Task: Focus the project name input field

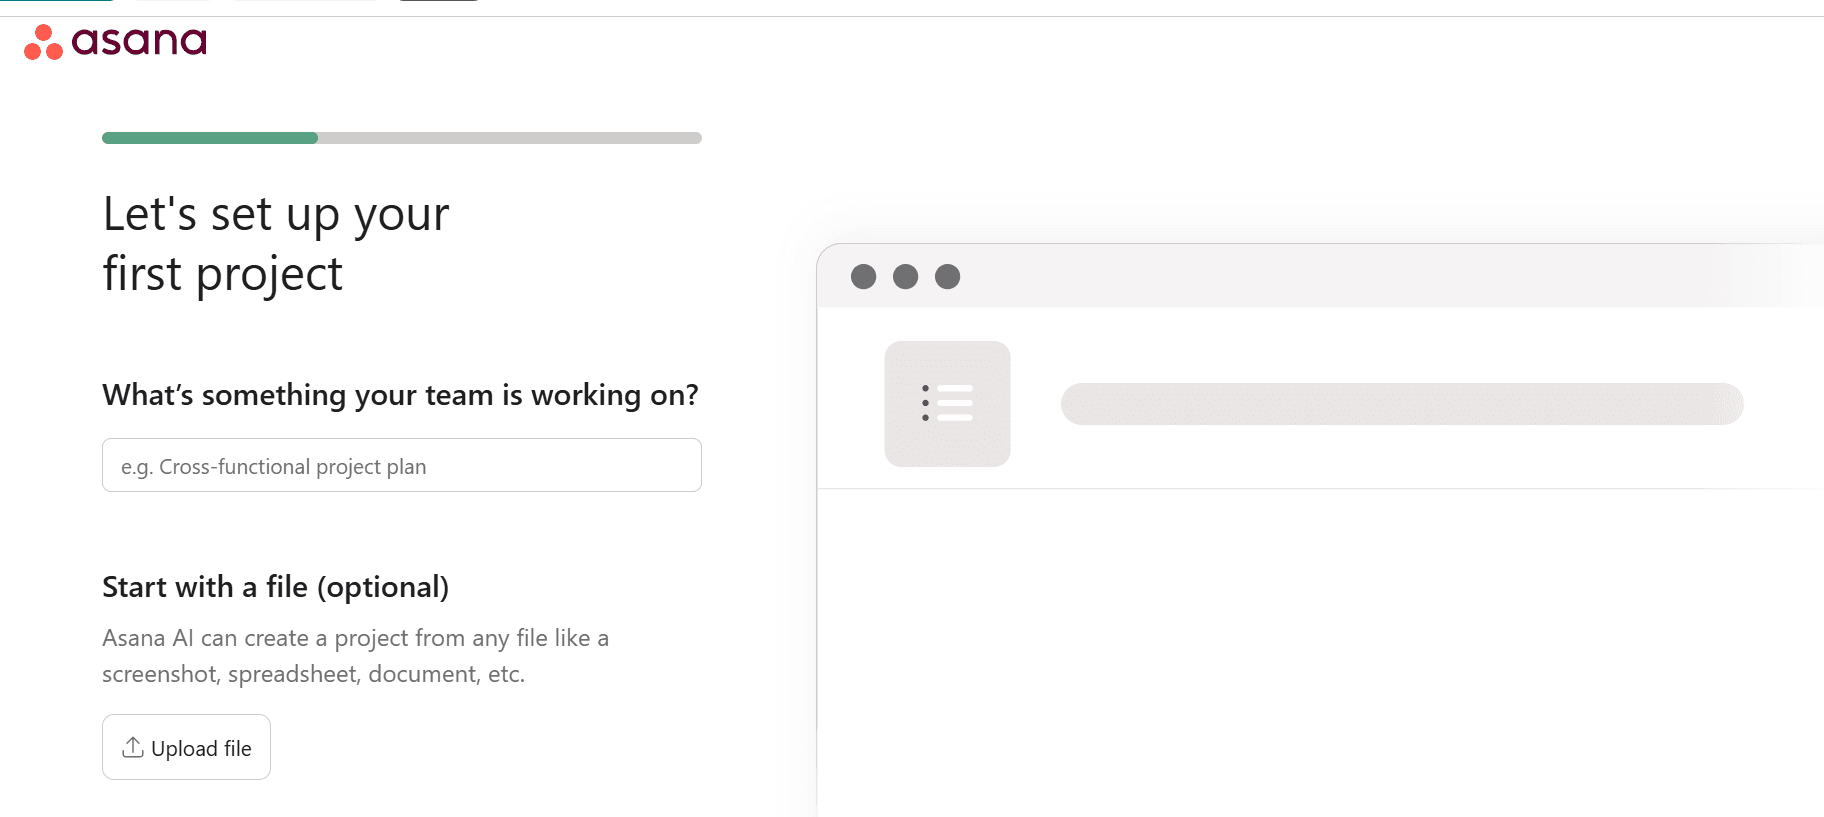Action: (x=401, y=465)
